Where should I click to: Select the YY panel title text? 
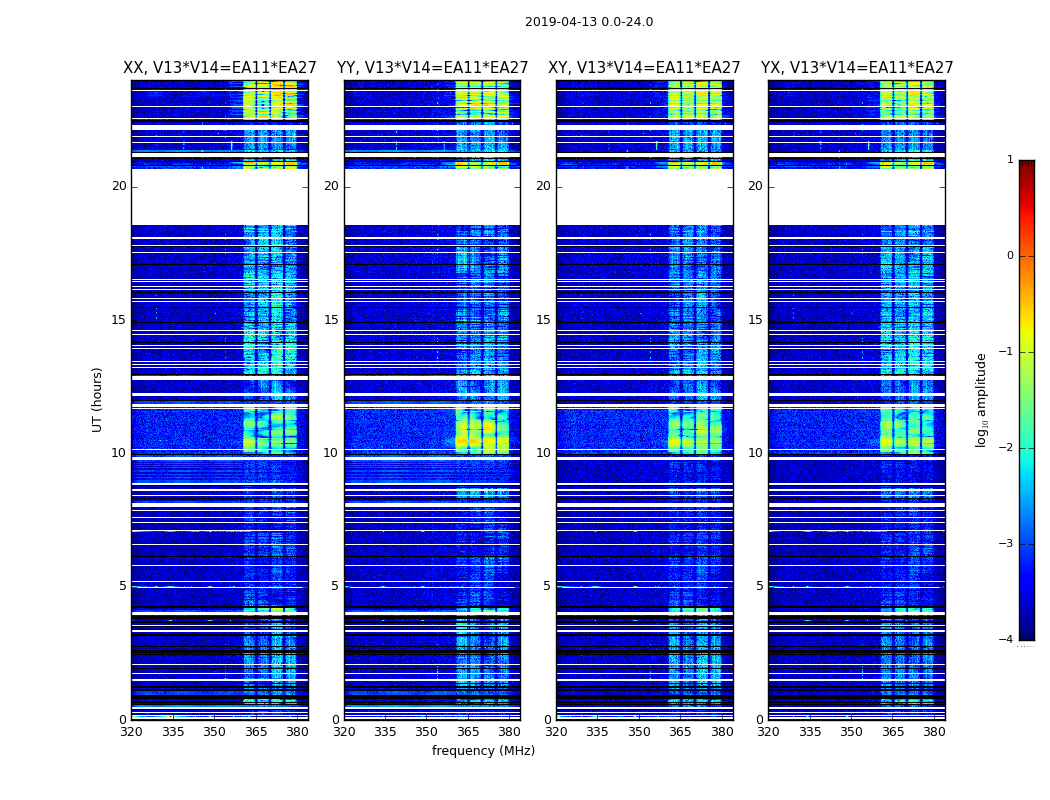point(432,68)
